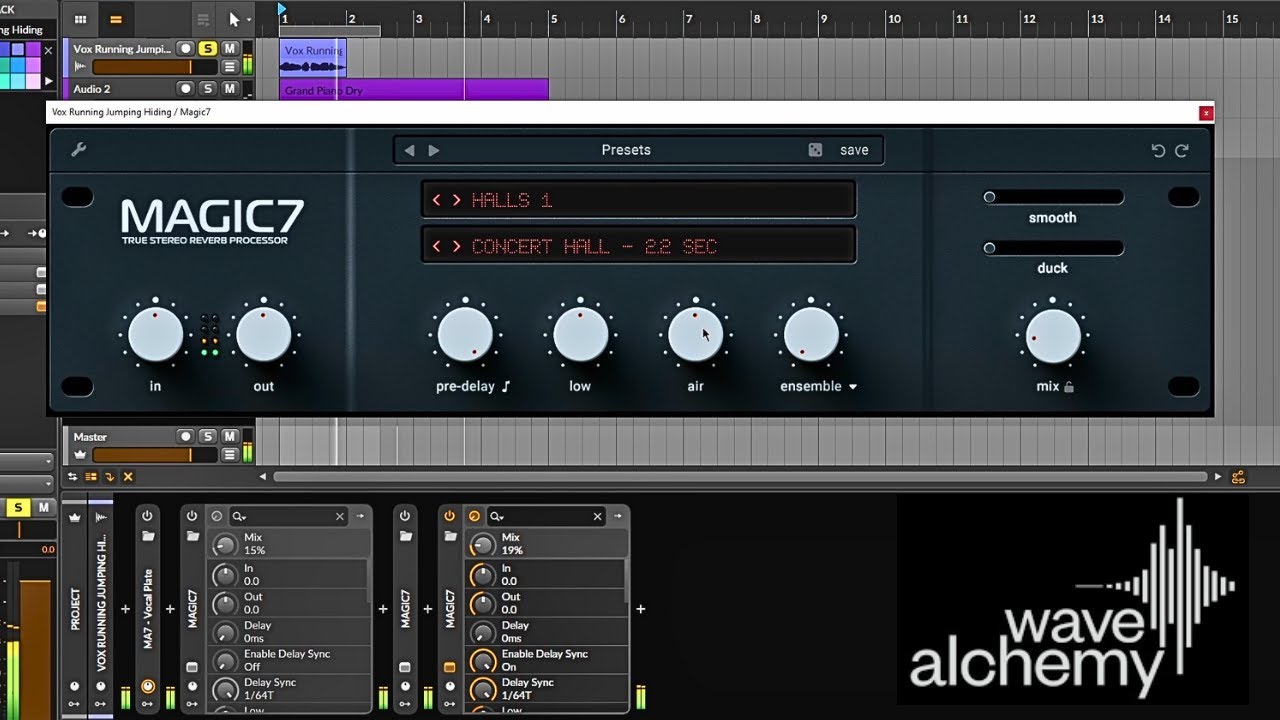The height and width of the screenshot is (720, 1280).
Task: Click the arrow icon beside first MAGIC7 search
Action: pyautogui.click(x=360, y=516)
